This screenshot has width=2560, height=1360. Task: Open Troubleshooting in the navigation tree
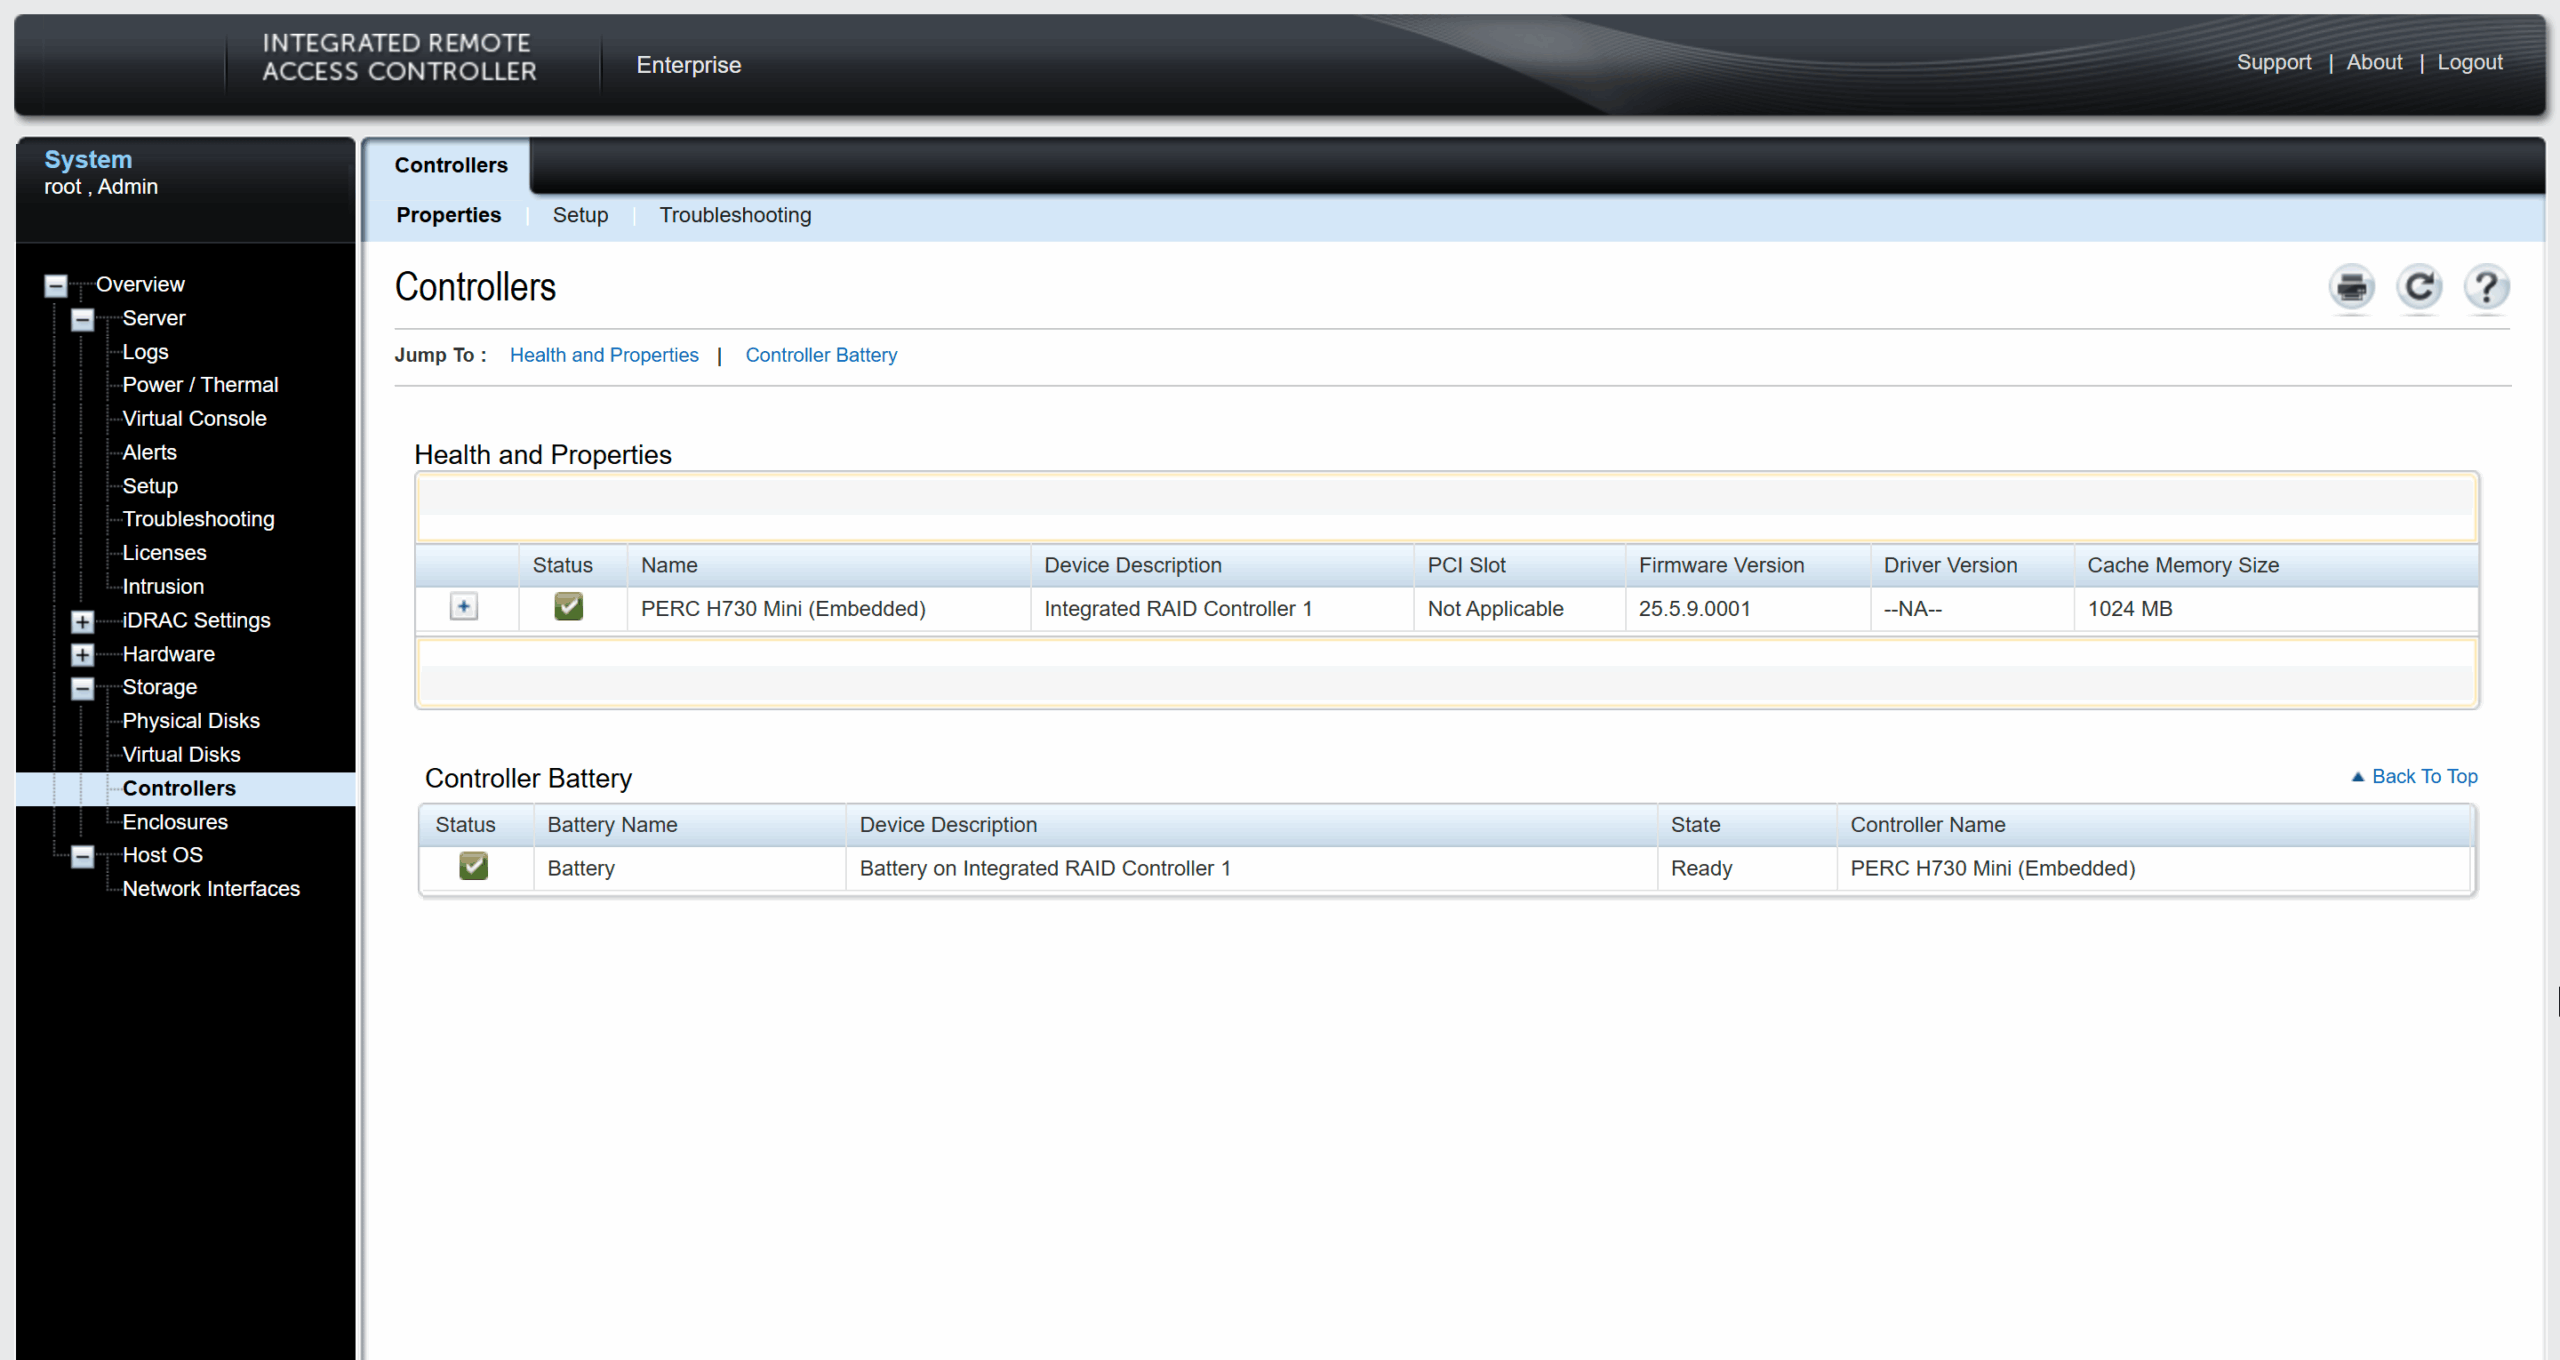[198, 519]
